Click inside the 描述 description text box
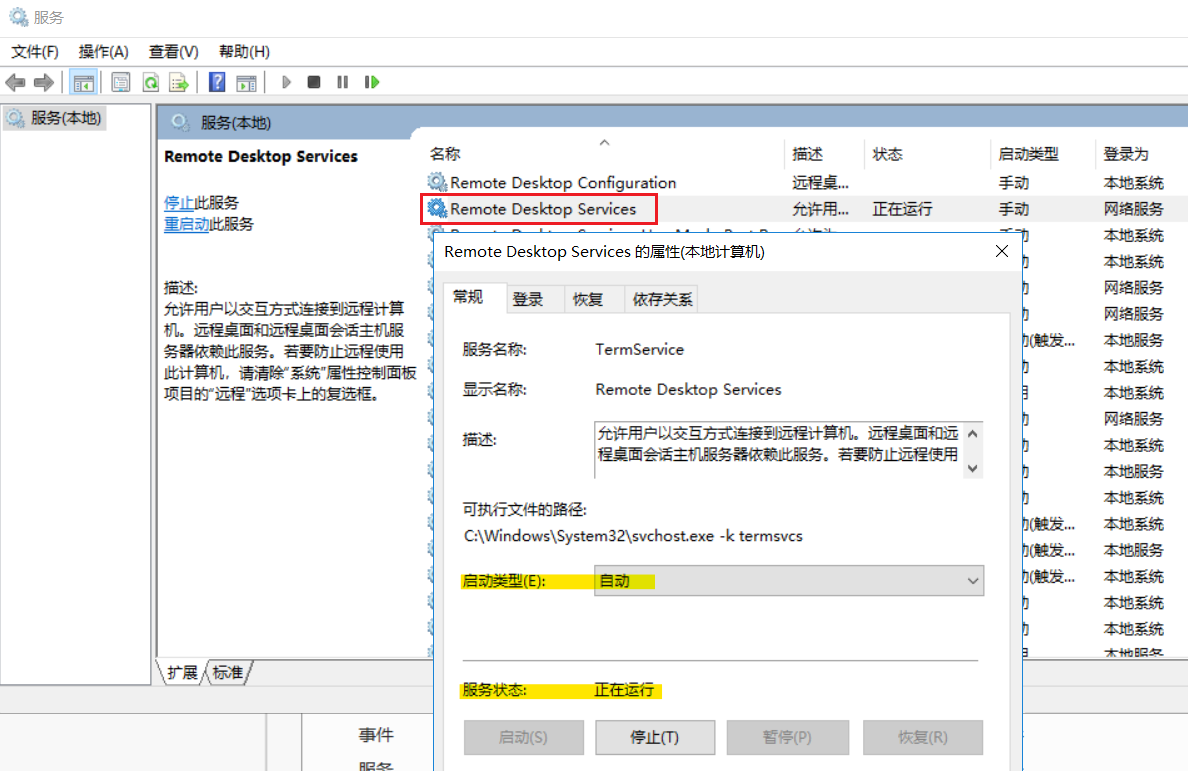The height and width of the screenshot is (771, 1188). tap(778, 450)
